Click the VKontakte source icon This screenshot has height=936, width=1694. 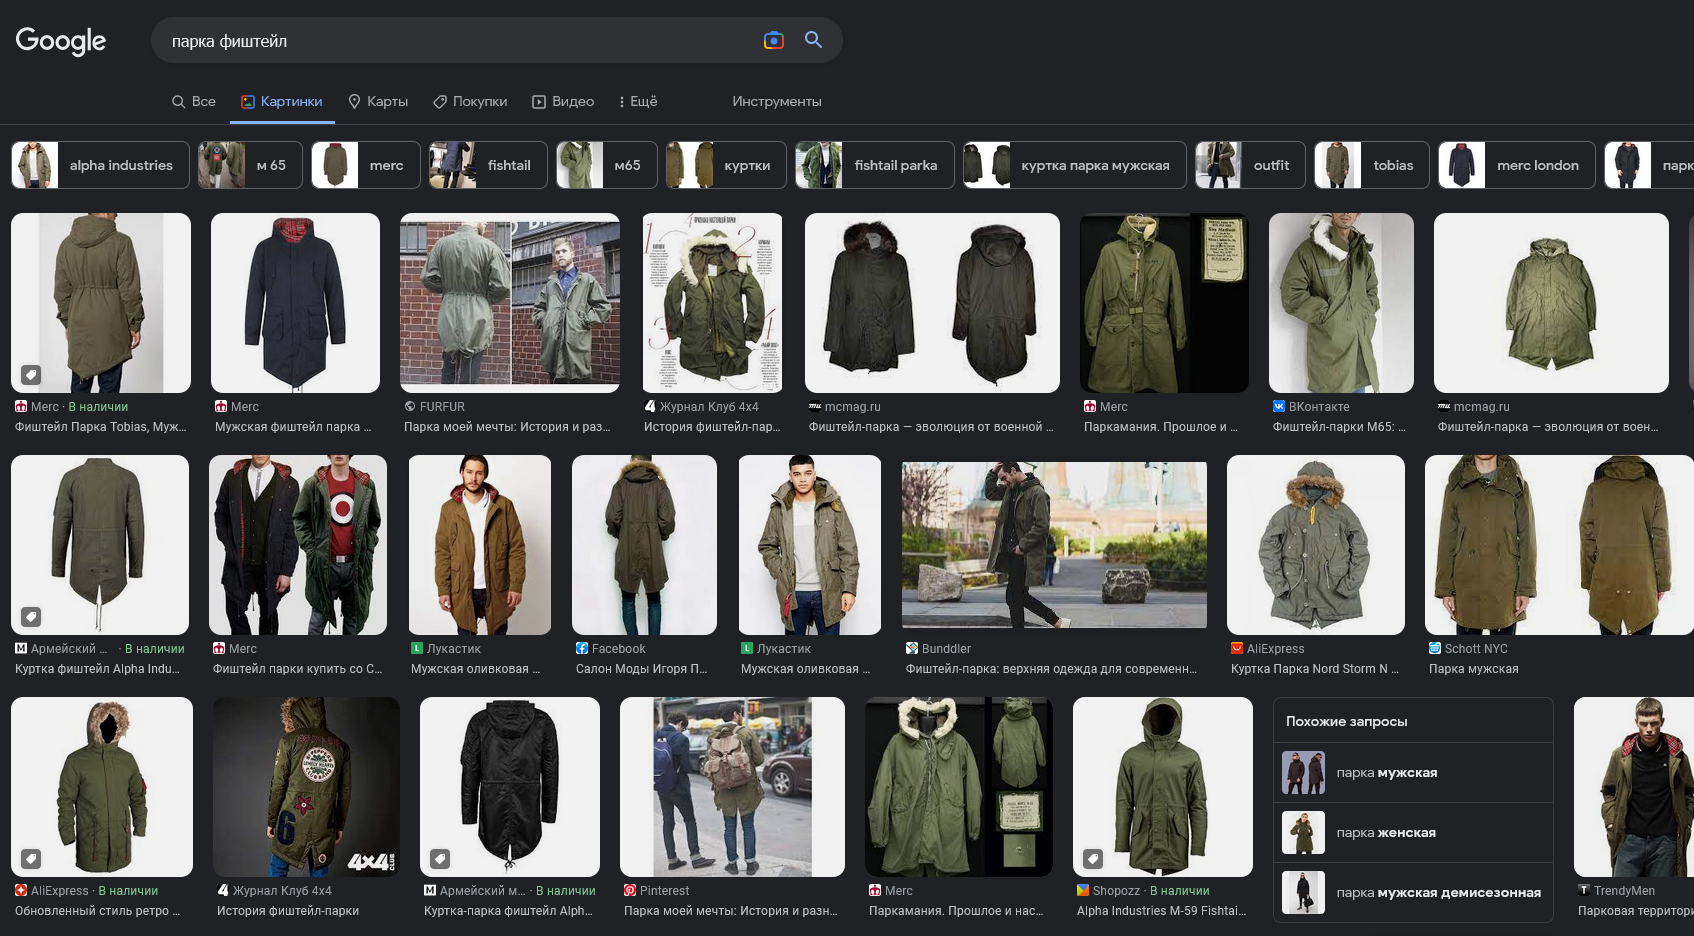coord(1278,407)
